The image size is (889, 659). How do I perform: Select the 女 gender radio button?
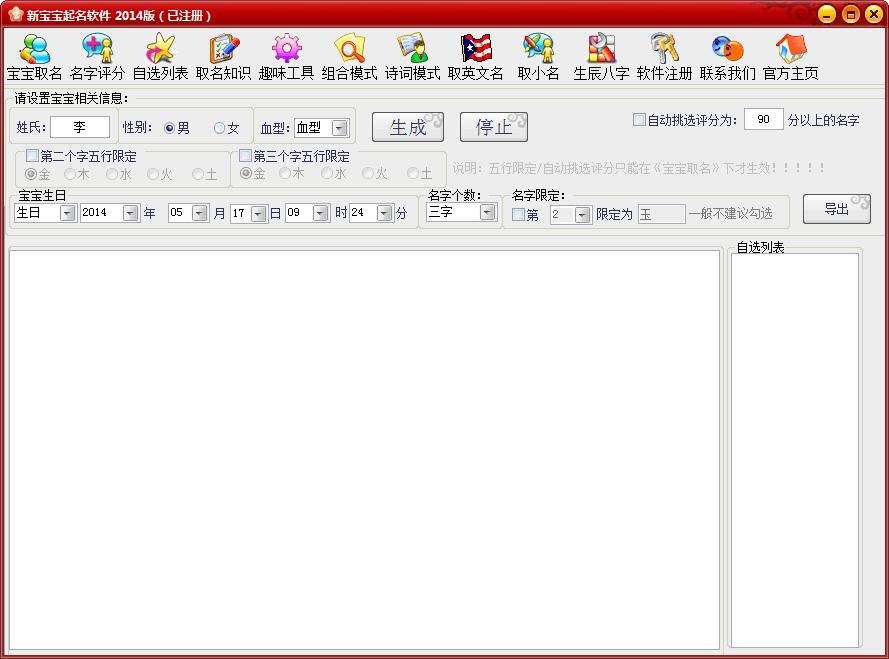tap(220, 128)
